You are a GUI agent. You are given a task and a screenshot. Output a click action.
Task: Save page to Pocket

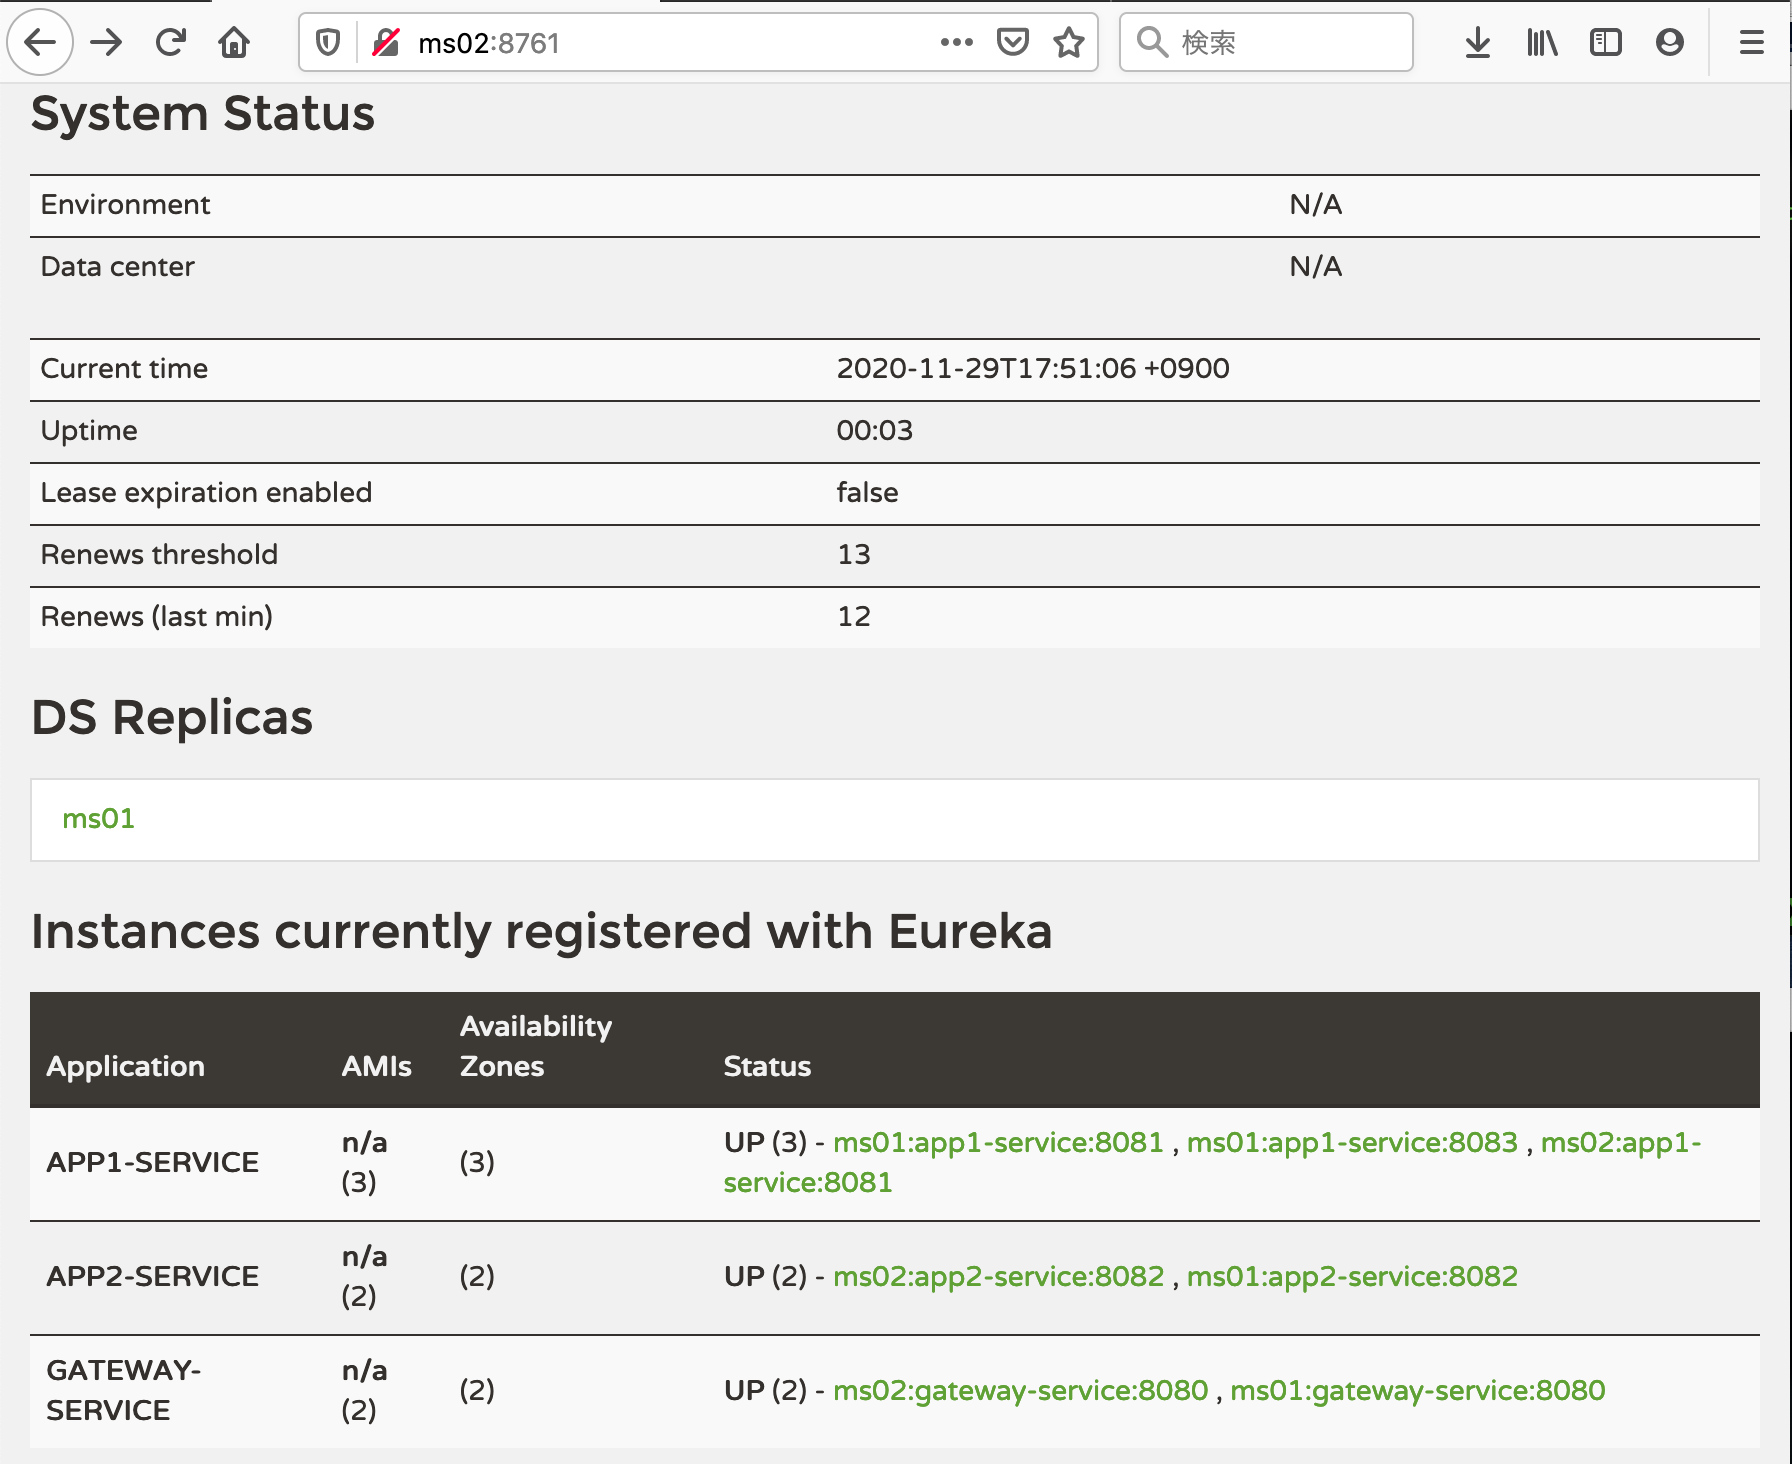click(x=1013, y=42)
